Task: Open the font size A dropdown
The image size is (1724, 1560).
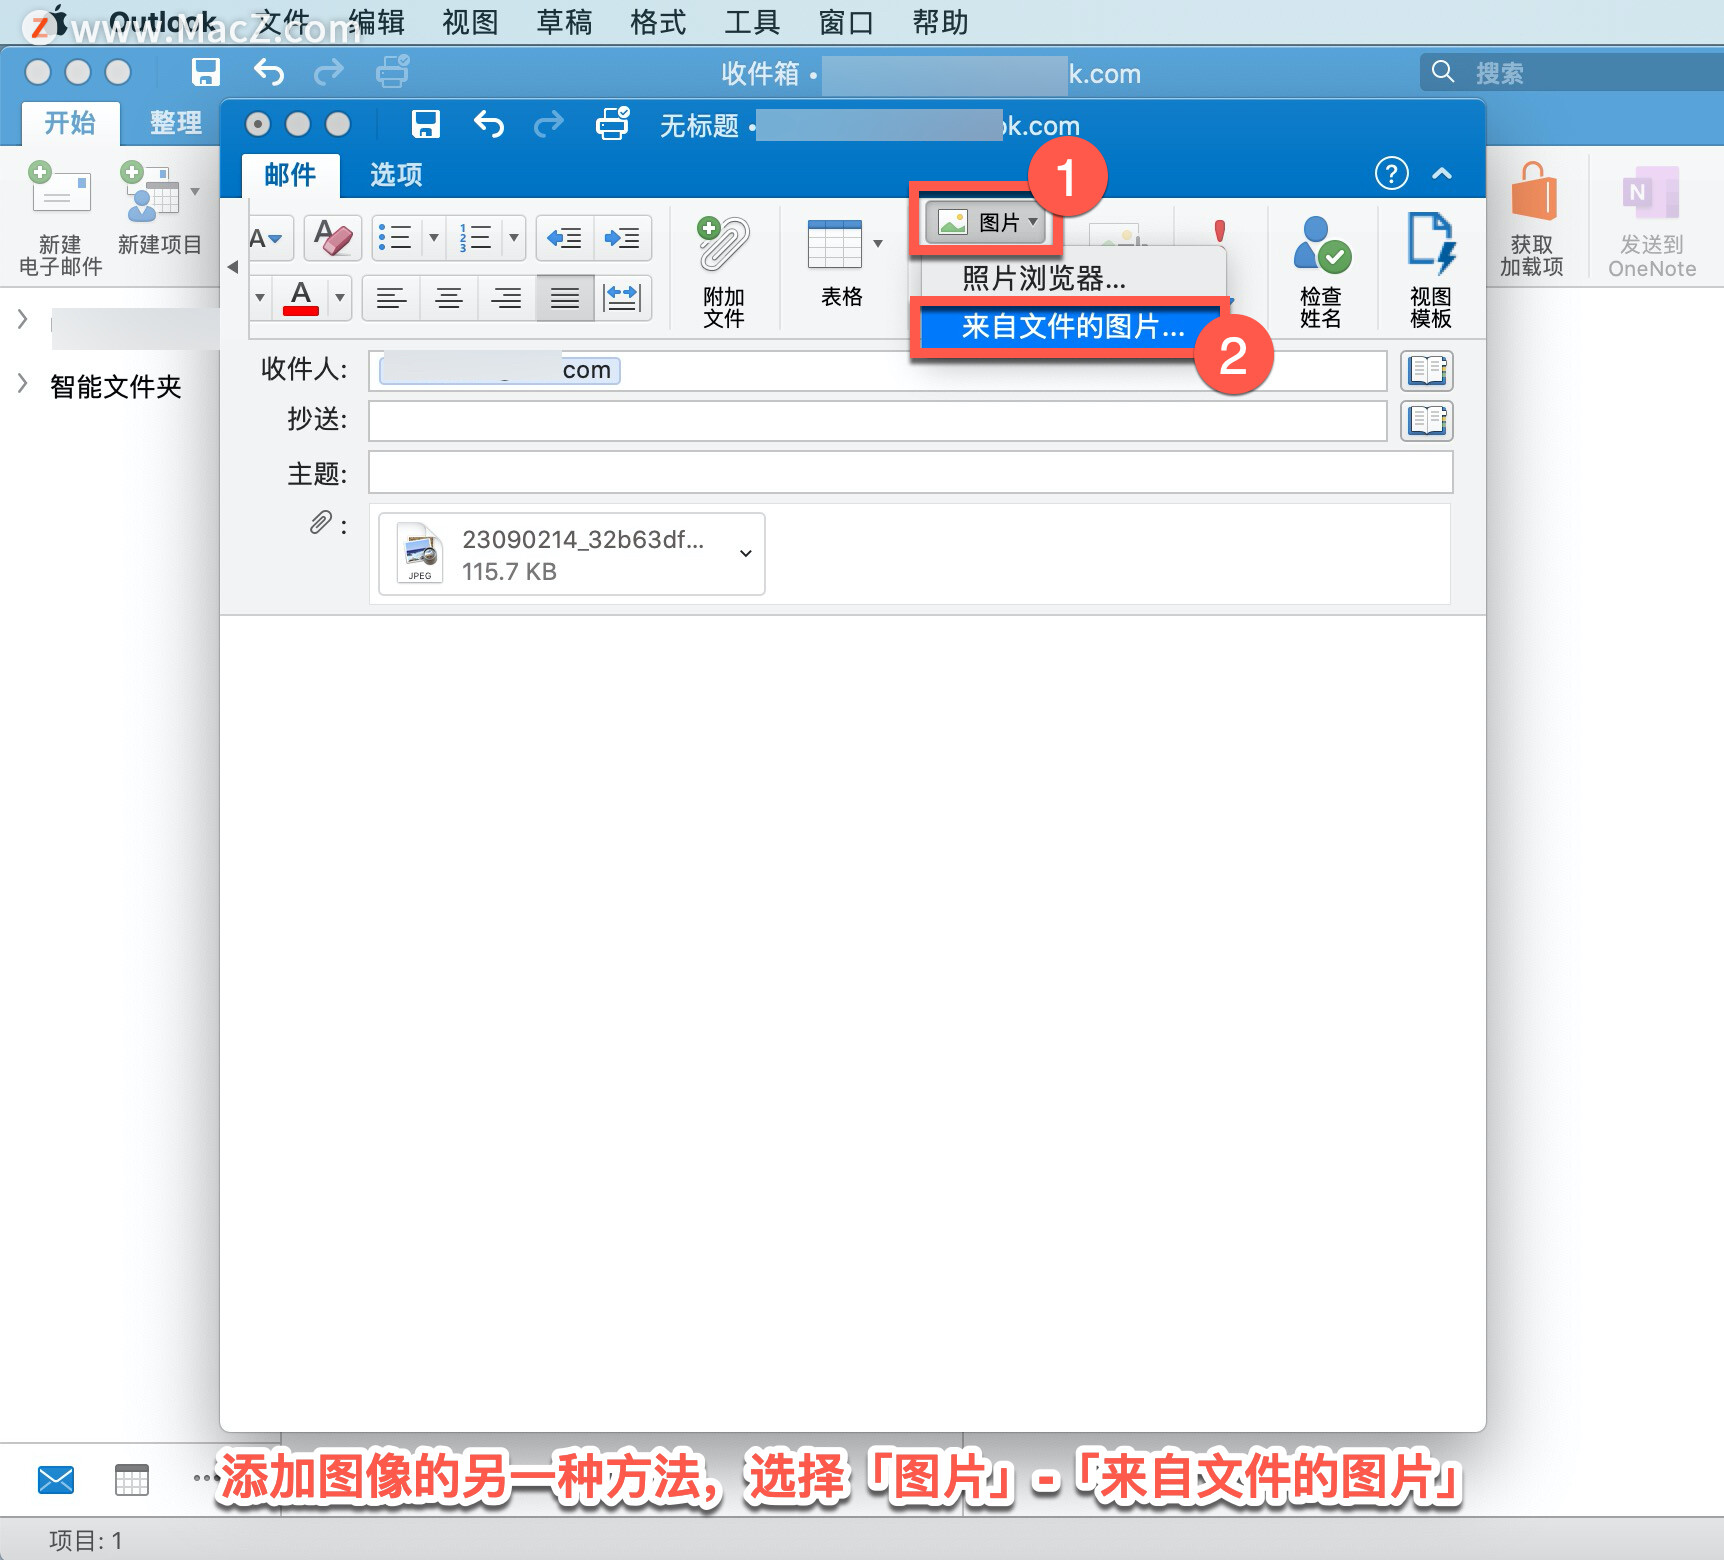Action: (x=267, y=238)
